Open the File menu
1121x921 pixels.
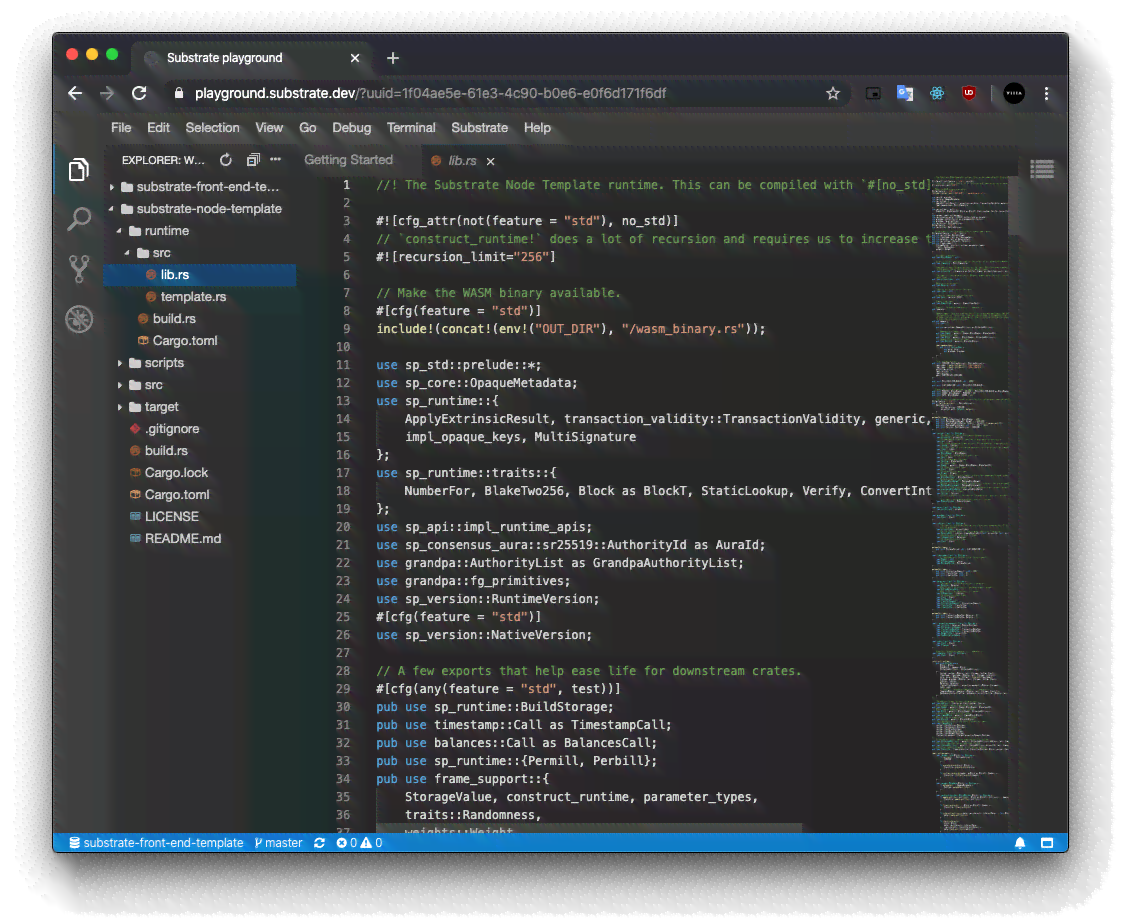pos(121,128)
